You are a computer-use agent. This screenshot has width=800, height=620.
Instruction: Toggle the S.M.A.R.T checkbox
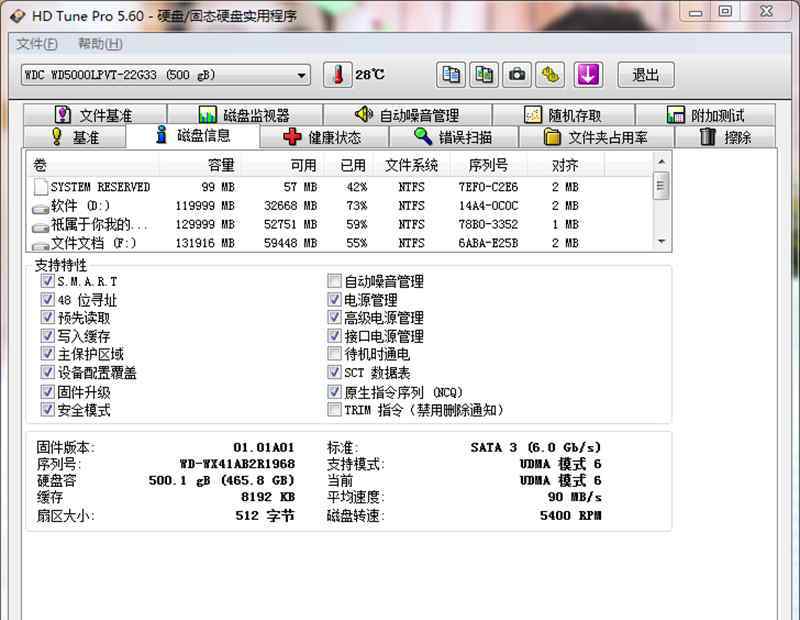pos(47,281)
